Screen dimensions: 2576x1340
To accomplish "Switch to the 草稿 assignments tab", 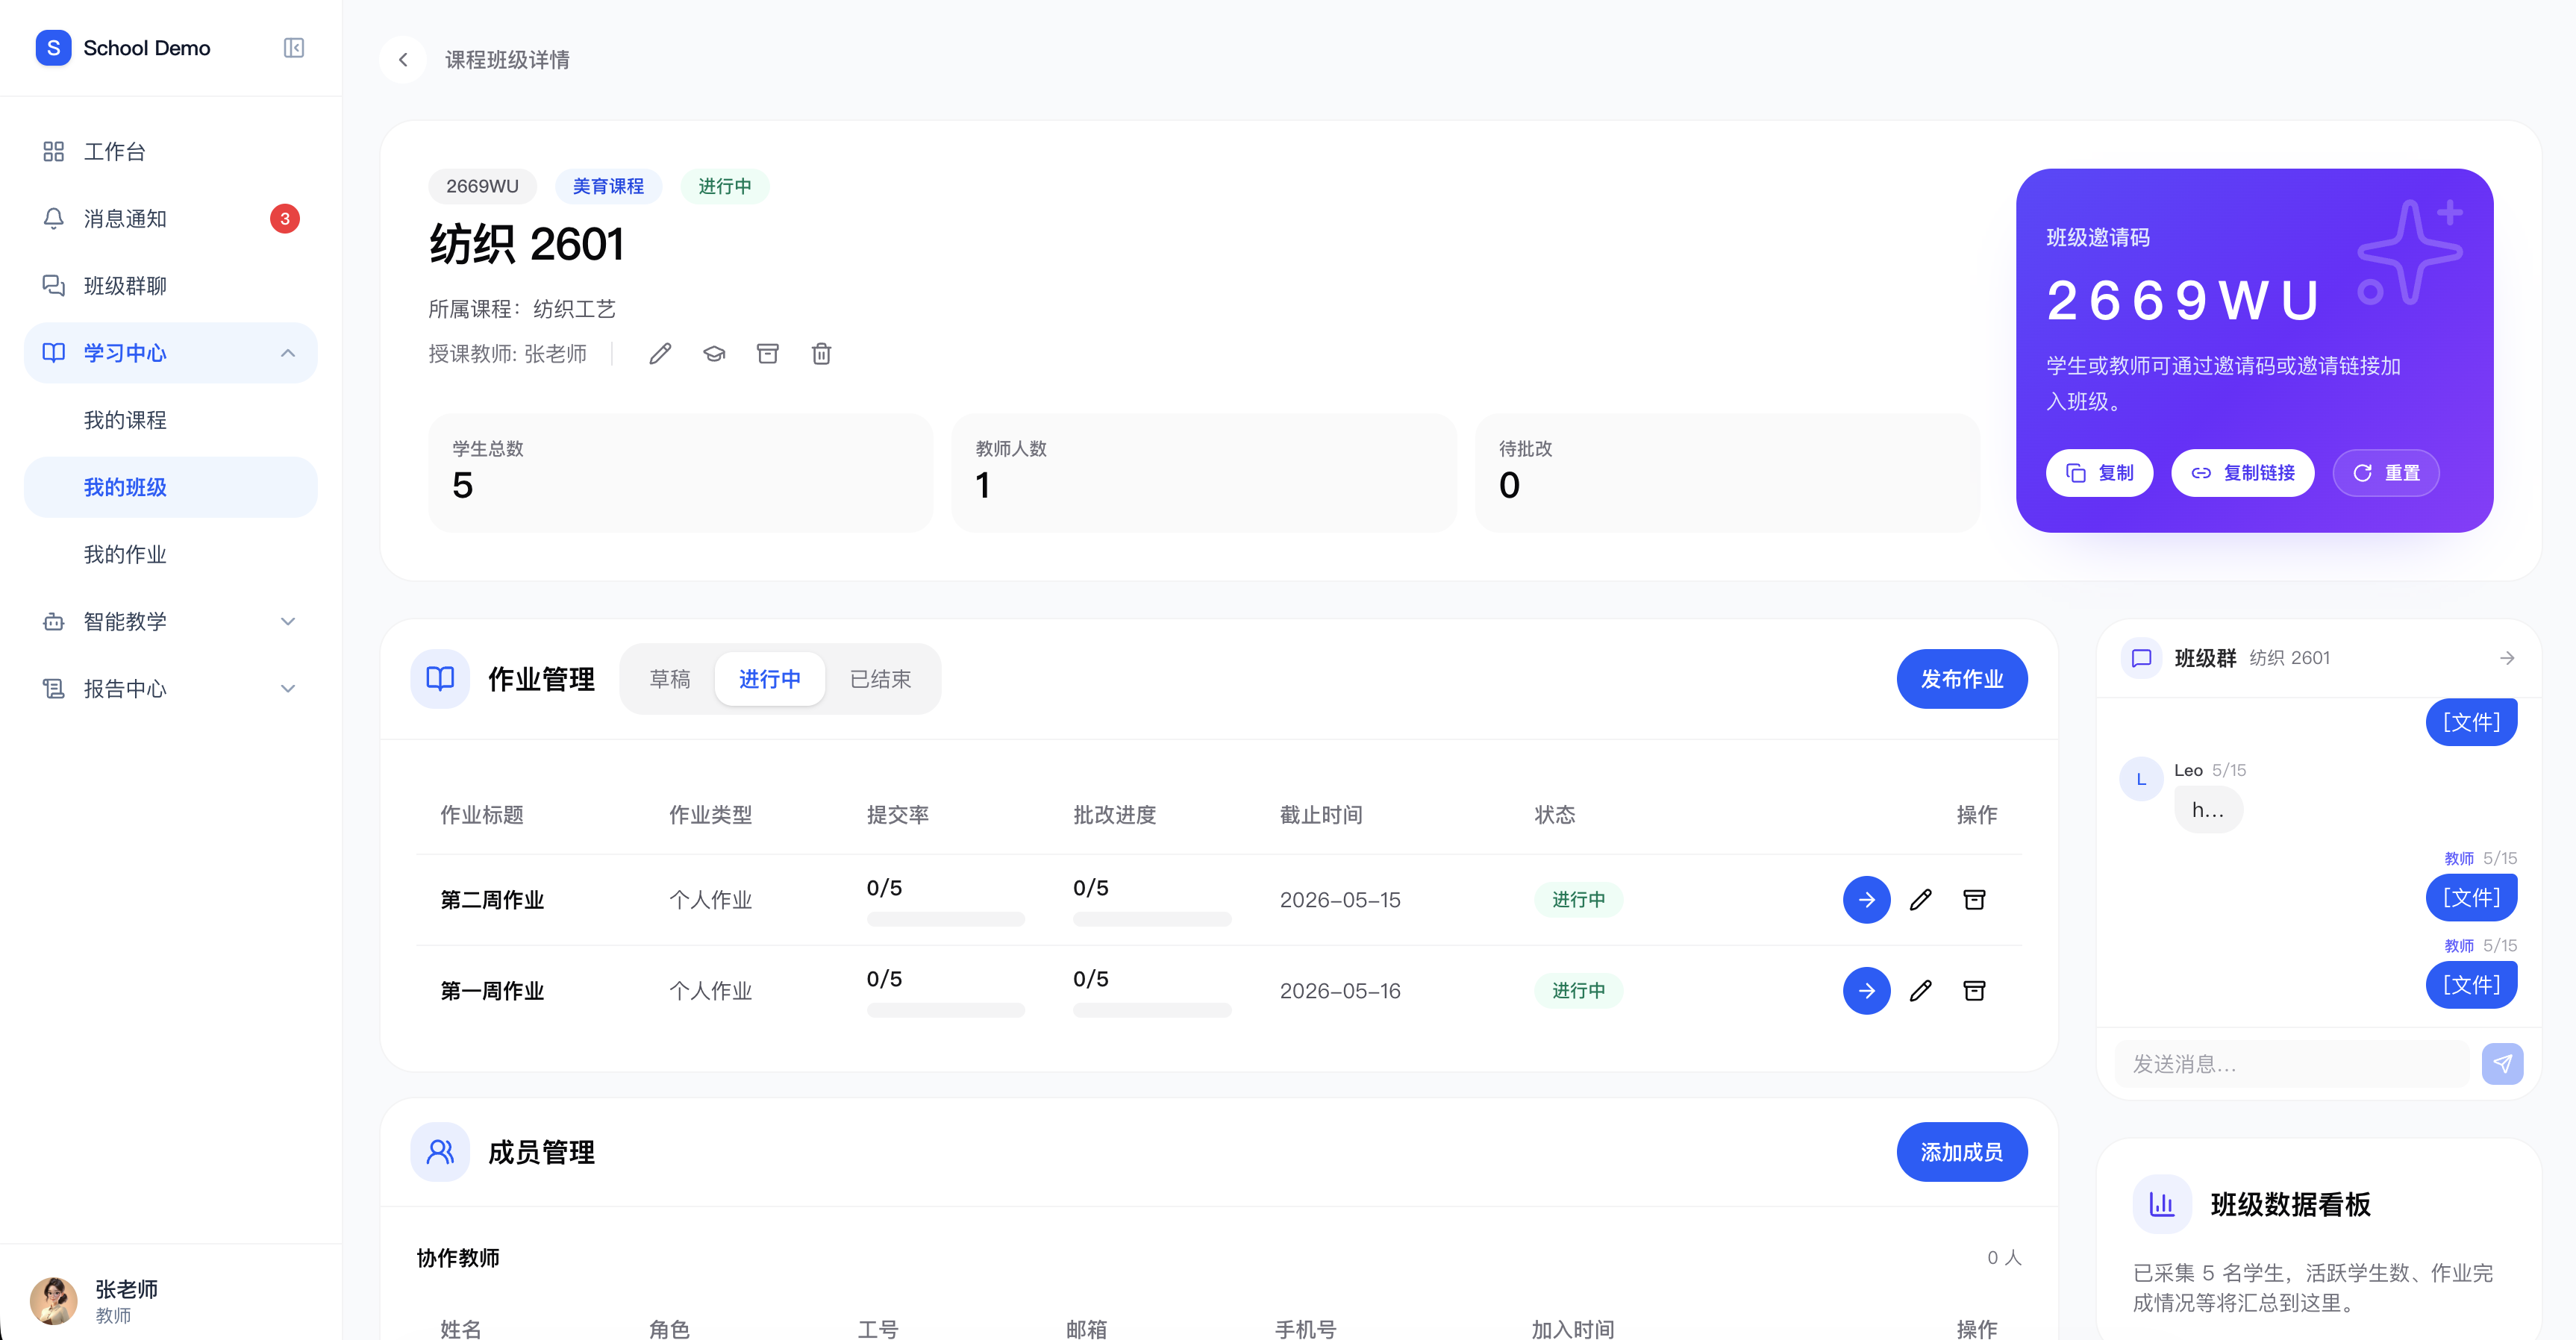I will point(670,679).
